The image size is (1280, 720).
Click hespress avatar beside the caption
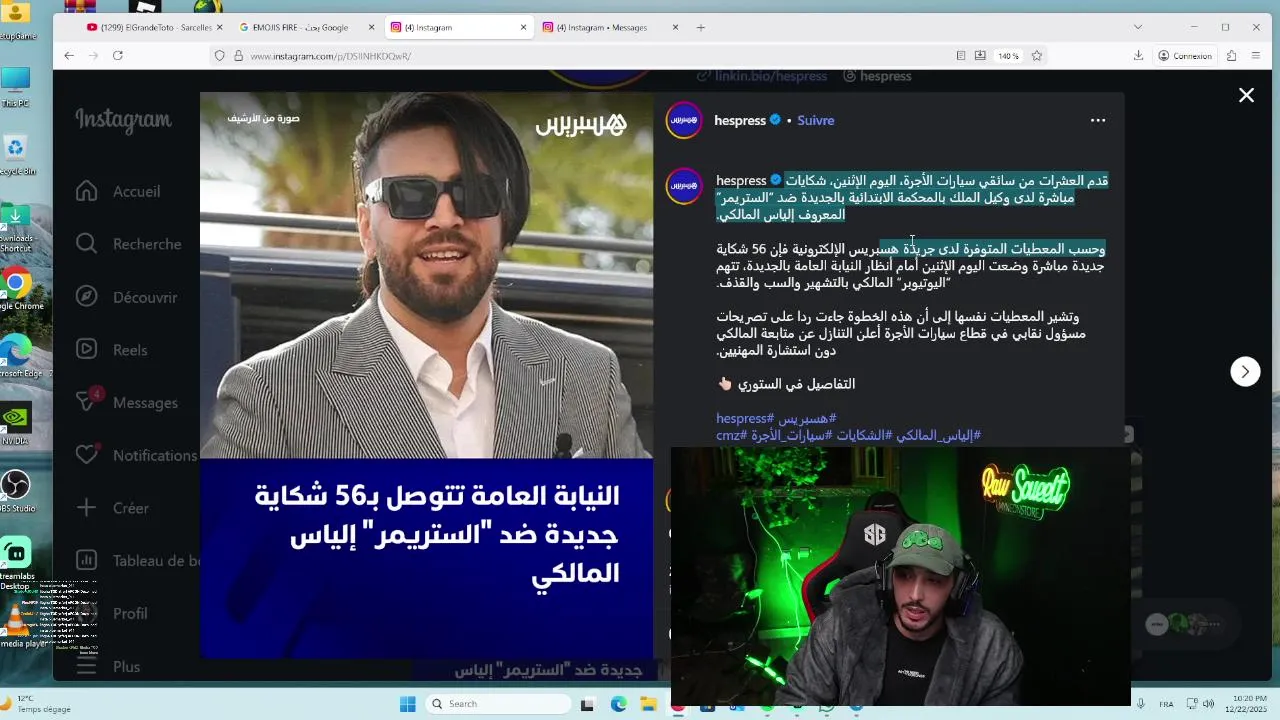click(x=684, y=186)
